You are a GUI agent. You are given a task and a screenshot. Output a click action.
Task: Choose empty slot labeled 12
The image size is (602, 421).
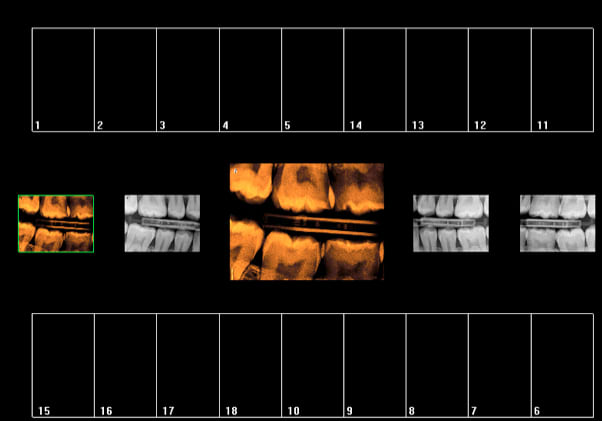coord(499,80)
